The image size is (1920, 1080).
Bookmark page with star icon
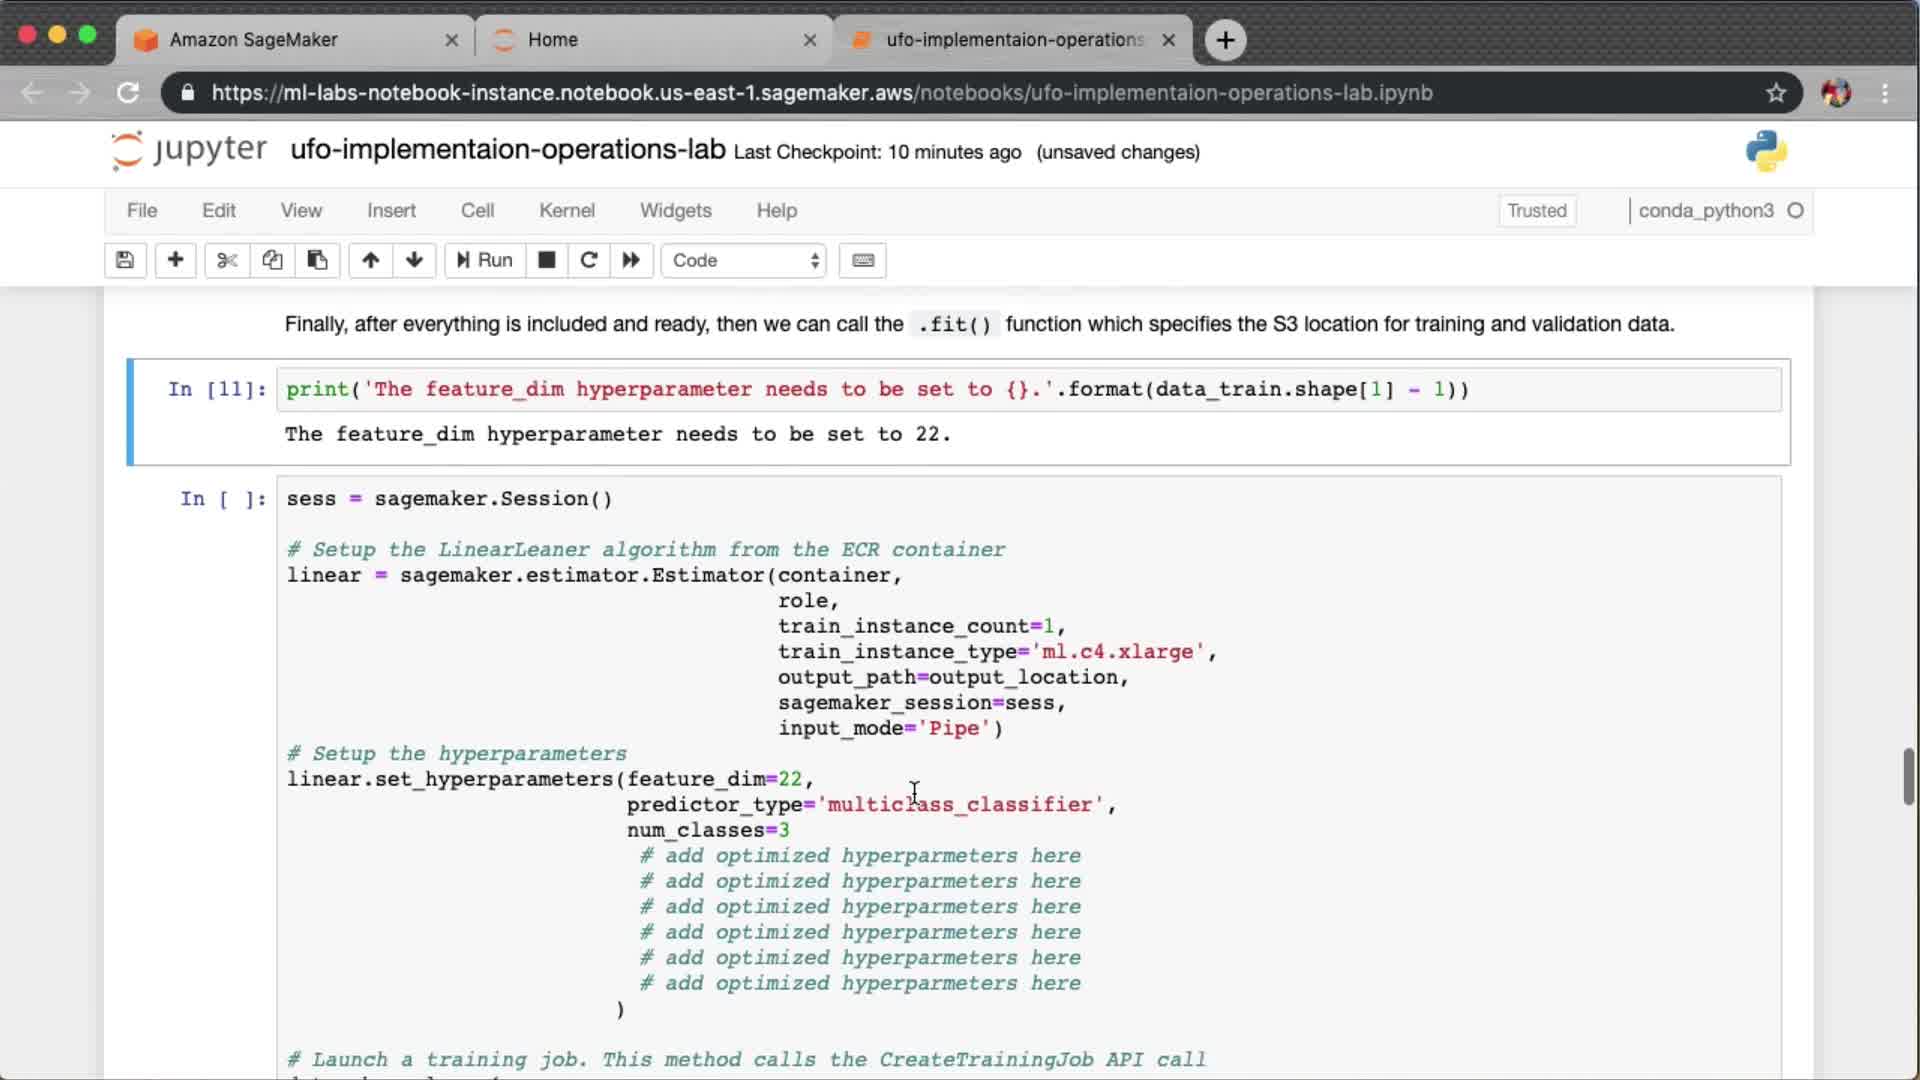(x=1776, y=93)
